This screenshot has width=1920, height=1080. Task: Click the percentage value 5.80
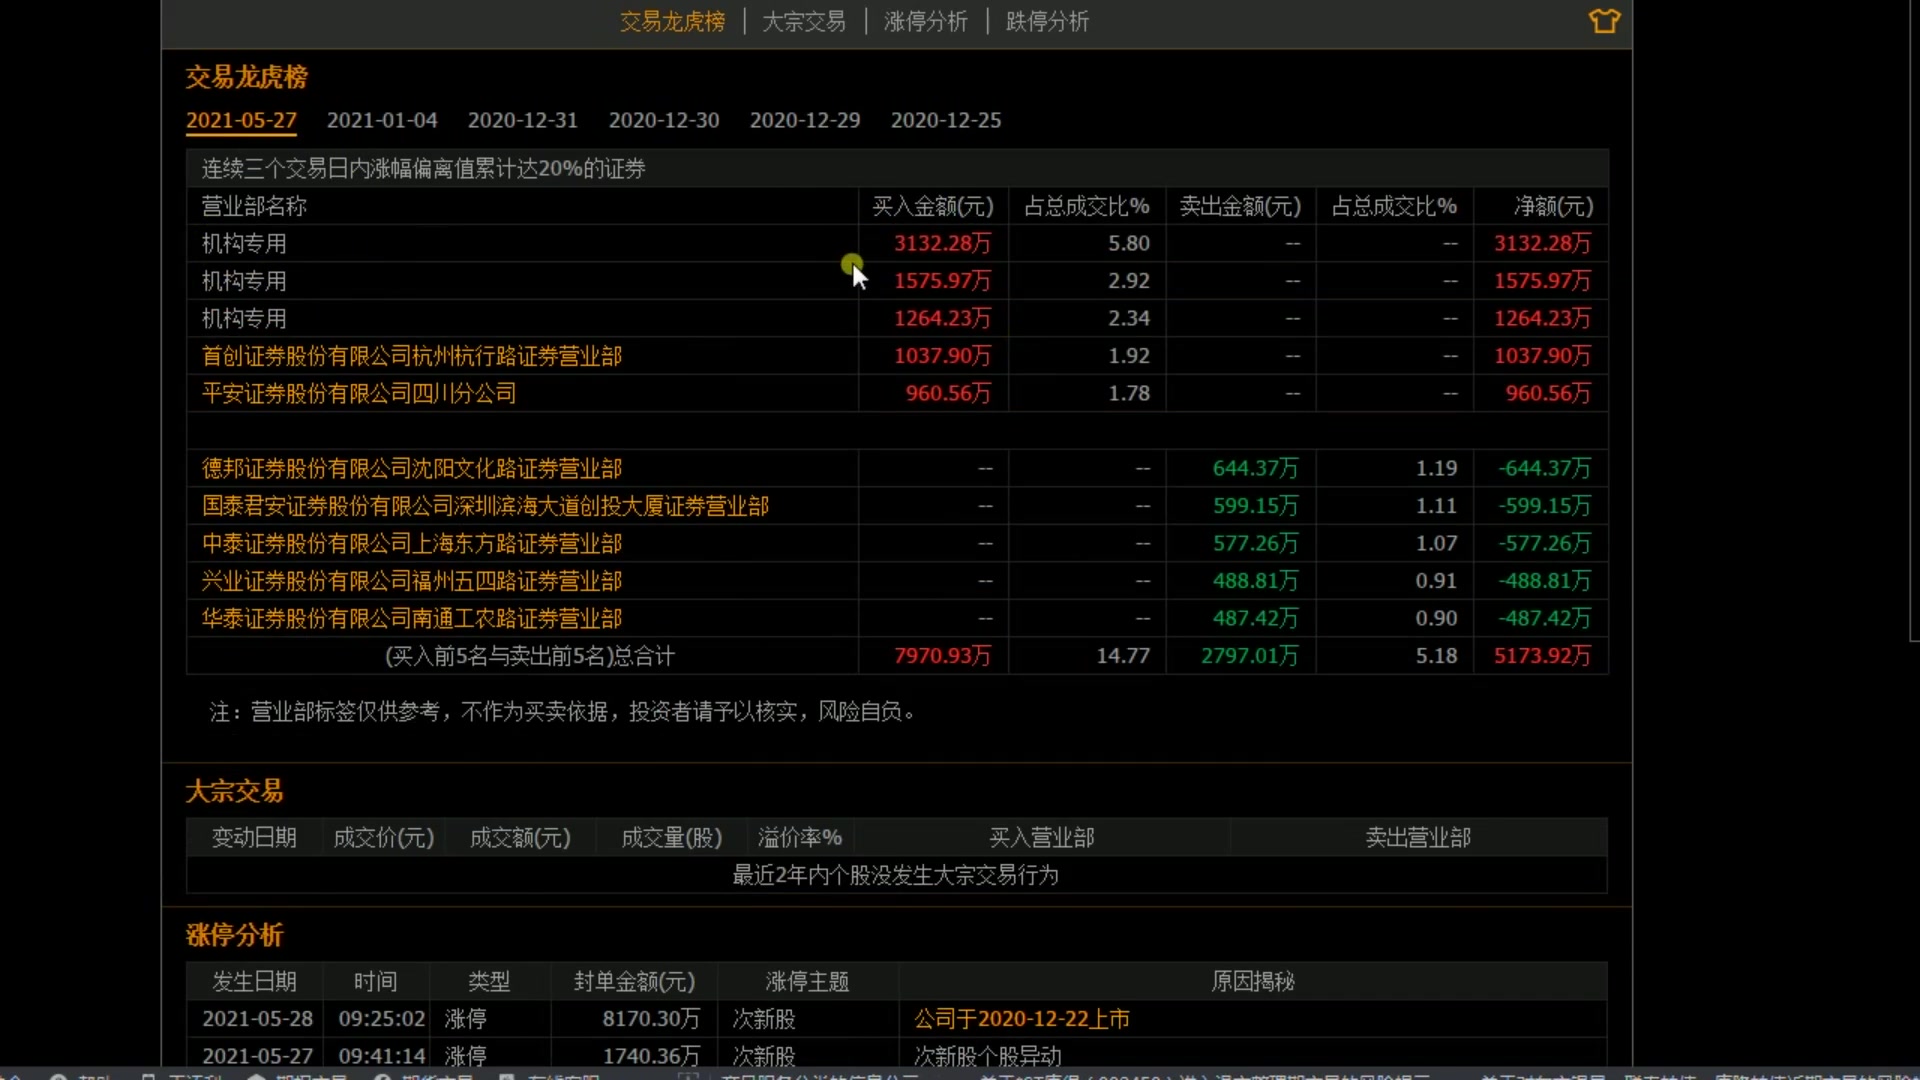(1129, 243)
